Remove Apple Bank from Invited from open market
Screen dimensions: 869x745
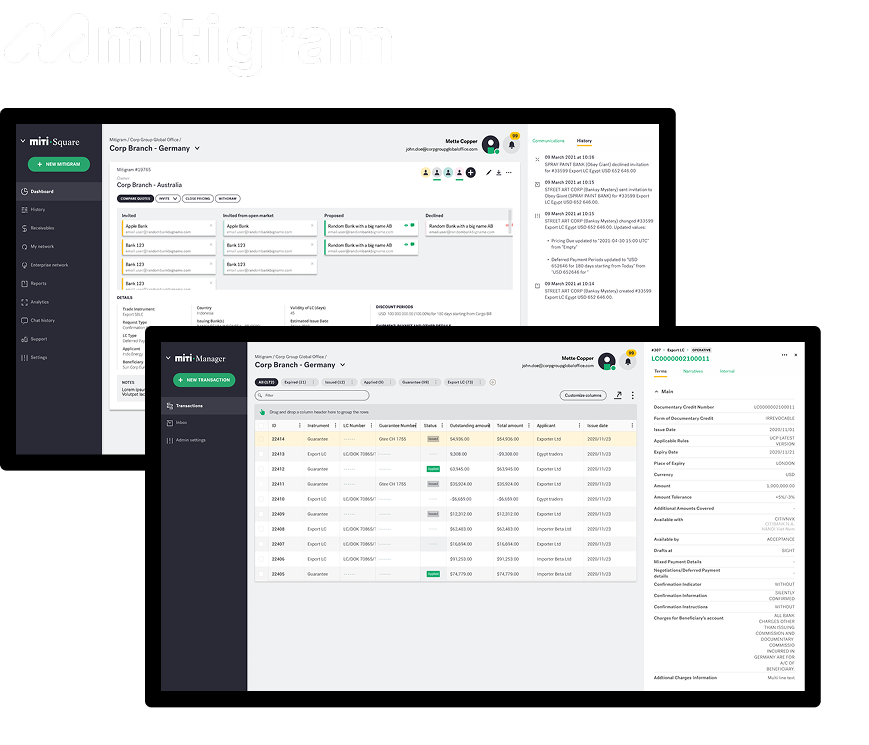point(312,225)
